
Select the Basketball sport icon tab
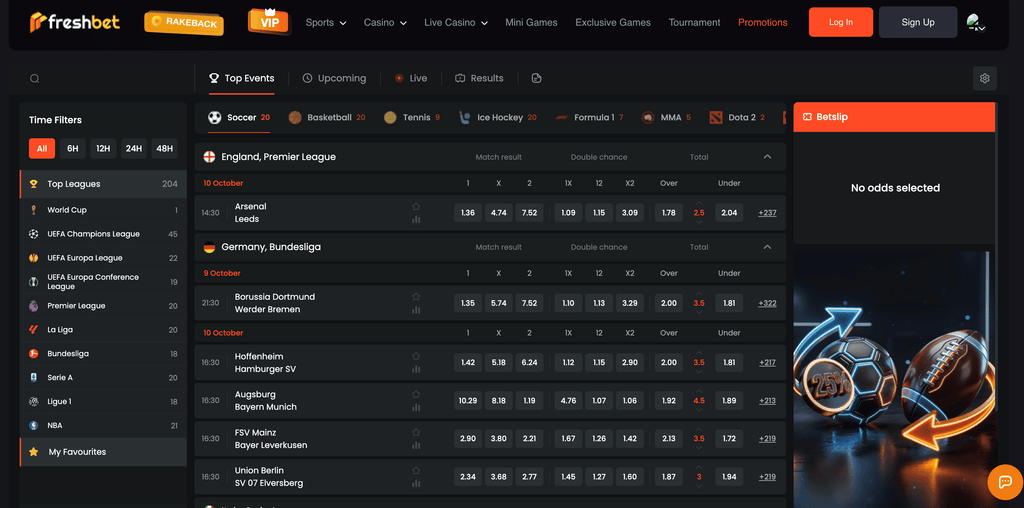click(327, 118)
